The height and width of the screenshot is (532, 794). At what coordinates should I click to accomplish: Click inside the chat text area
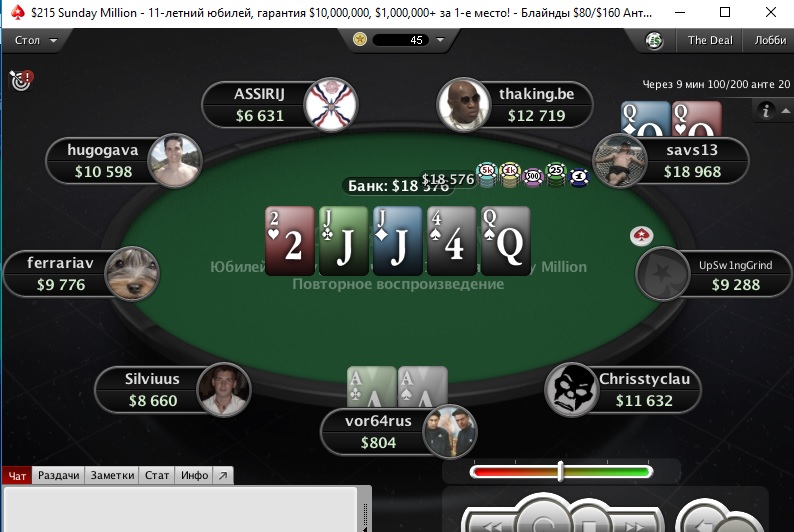click(181, 509)
